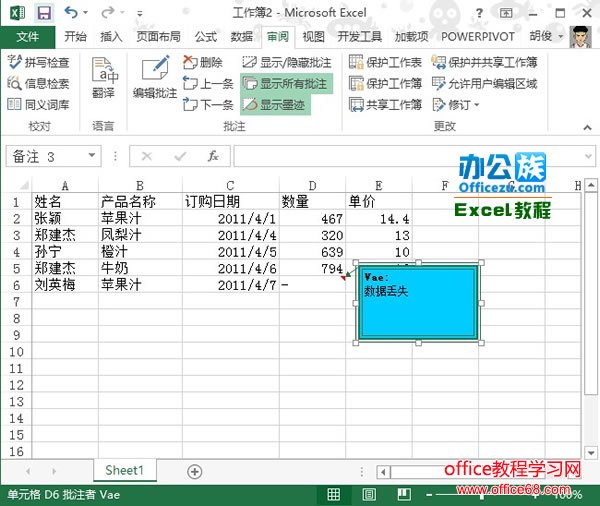The height and width of the screenshot is (506, 600).
Task: Click the Cancel X button in formula bar
Action: 147,156
